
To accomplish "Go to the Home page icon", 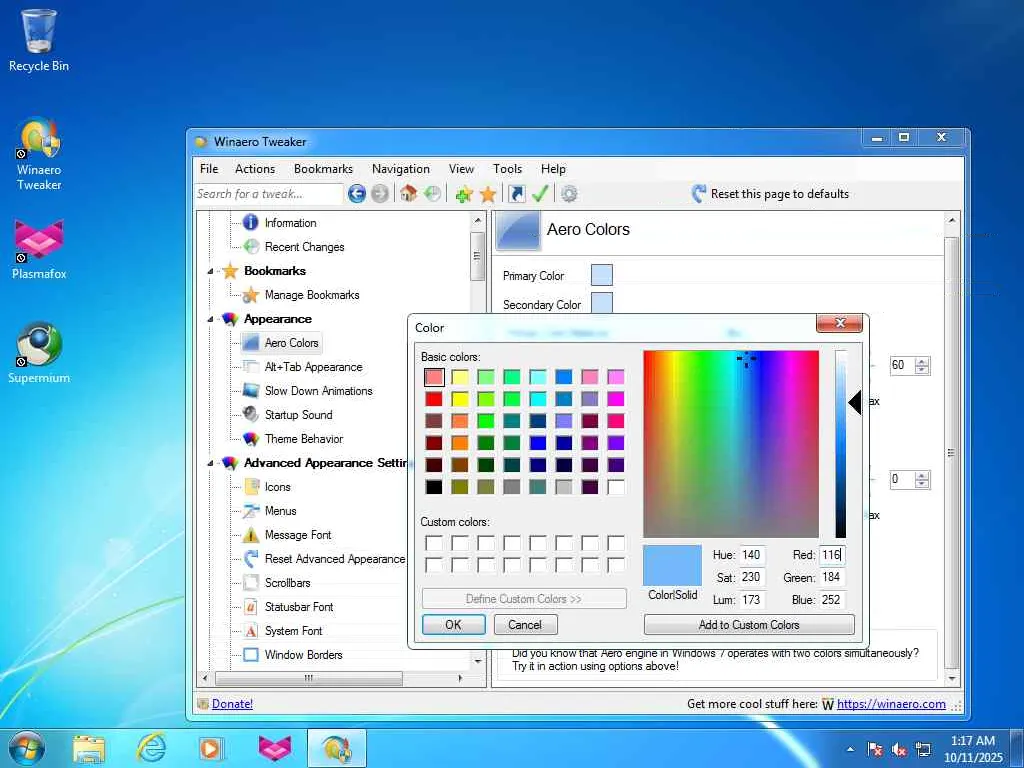I will (x=409, y=193).
